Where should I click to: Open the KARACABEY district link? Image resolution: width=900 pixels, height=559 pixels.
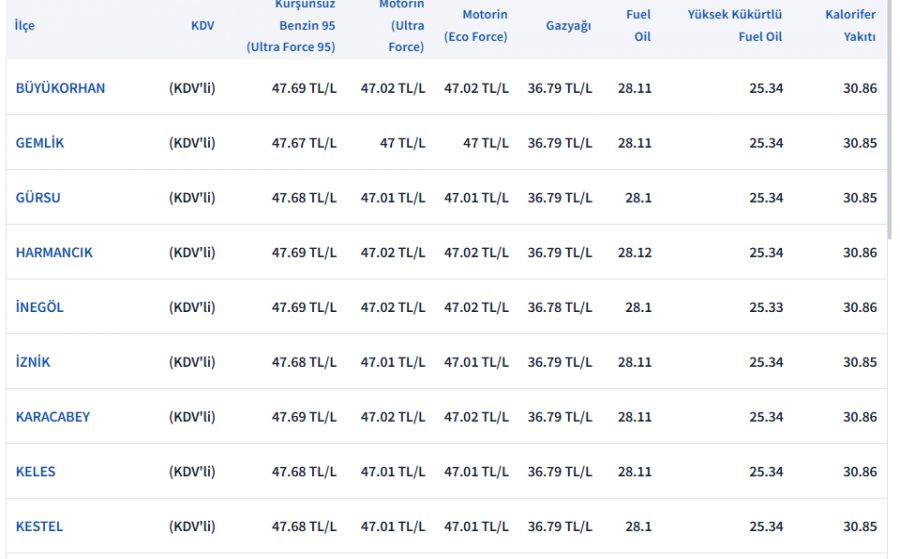point(53,417)
